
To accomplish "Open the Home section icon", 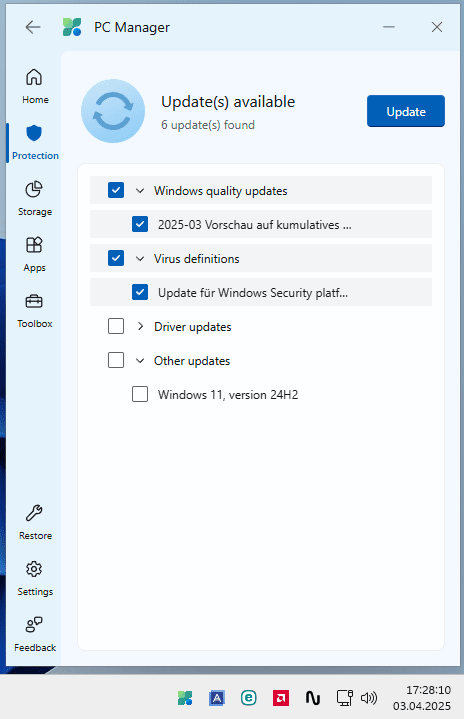I will [34, 77].
